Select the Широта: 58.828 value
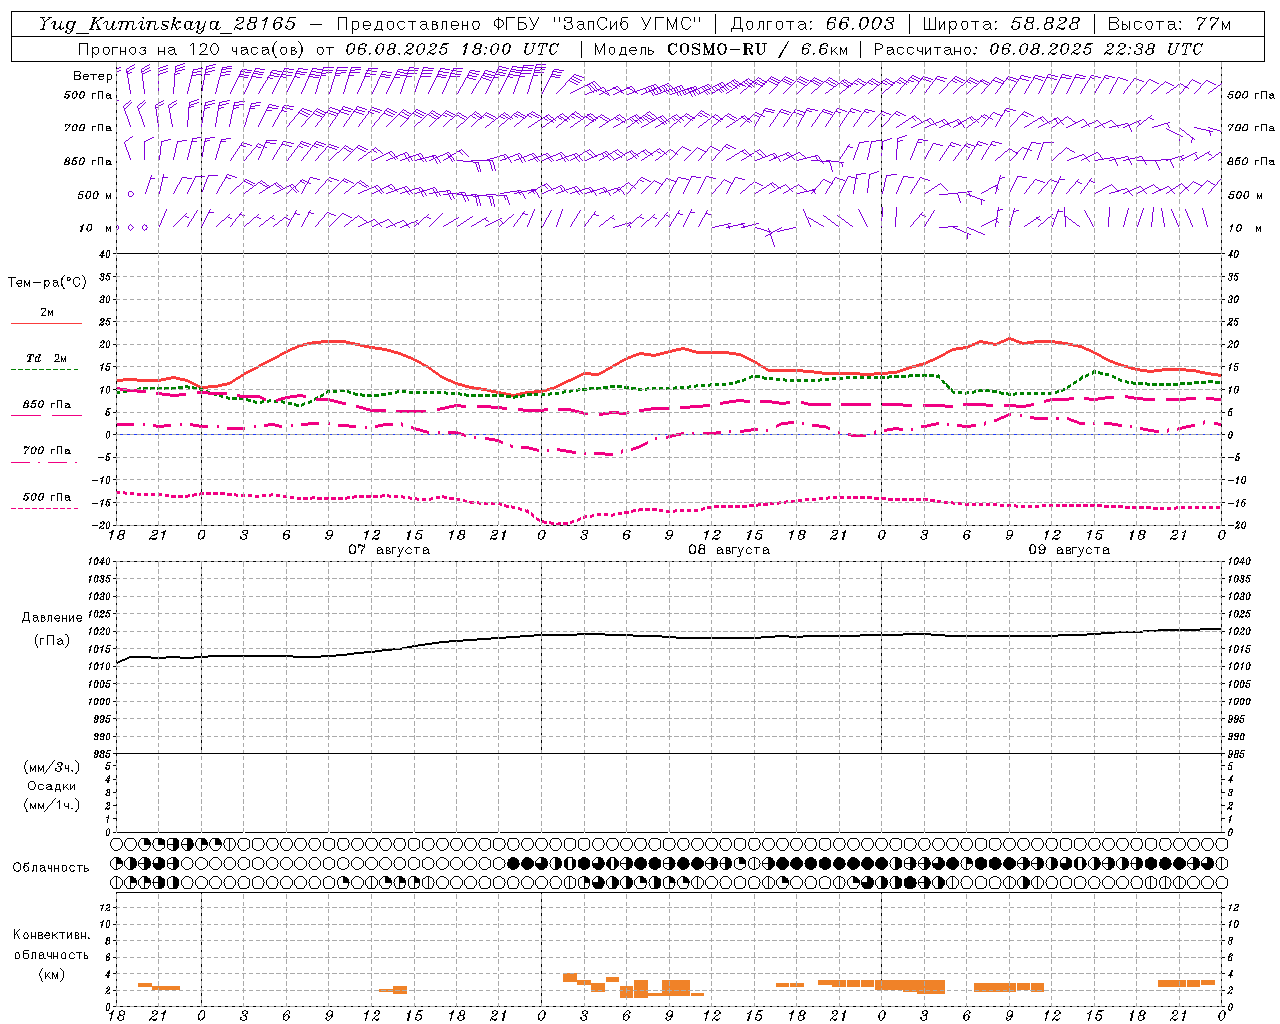The height and width of the screenshot is (1024, 1280). point(1001,24)
